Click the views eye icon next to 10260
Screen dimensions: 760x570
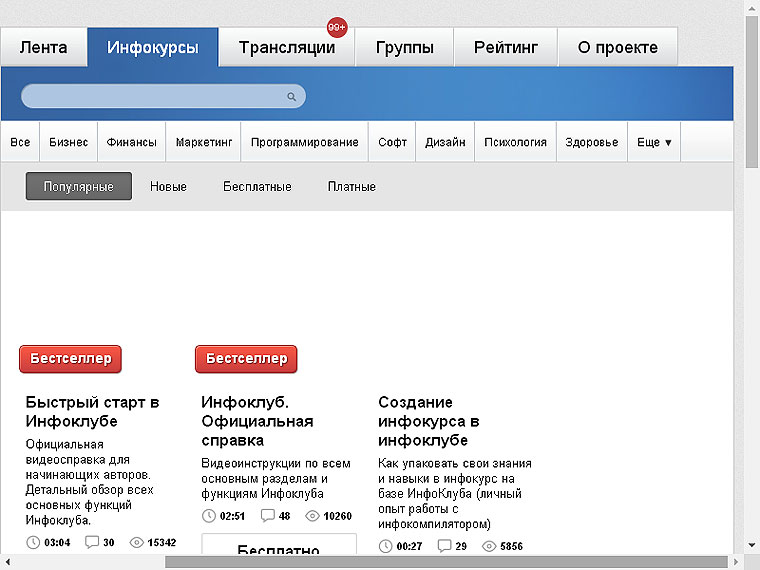click(x=313, y=516)
